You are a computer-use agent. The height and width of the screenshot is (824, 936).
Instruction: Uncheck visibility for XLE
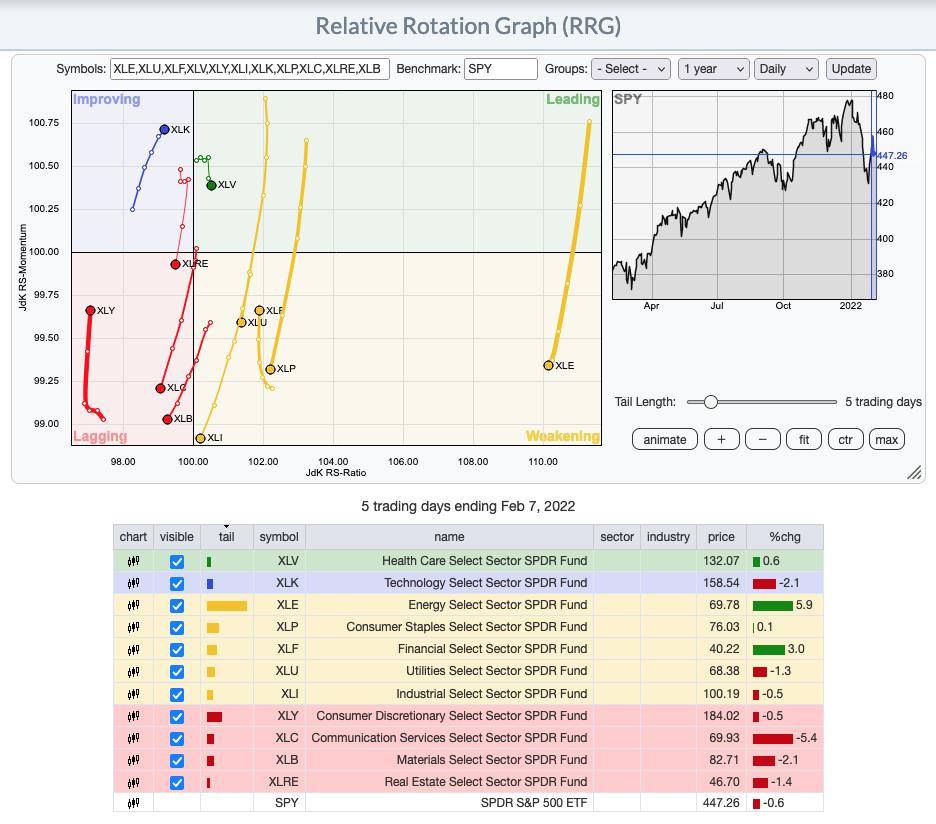click(x=177, y=606)
